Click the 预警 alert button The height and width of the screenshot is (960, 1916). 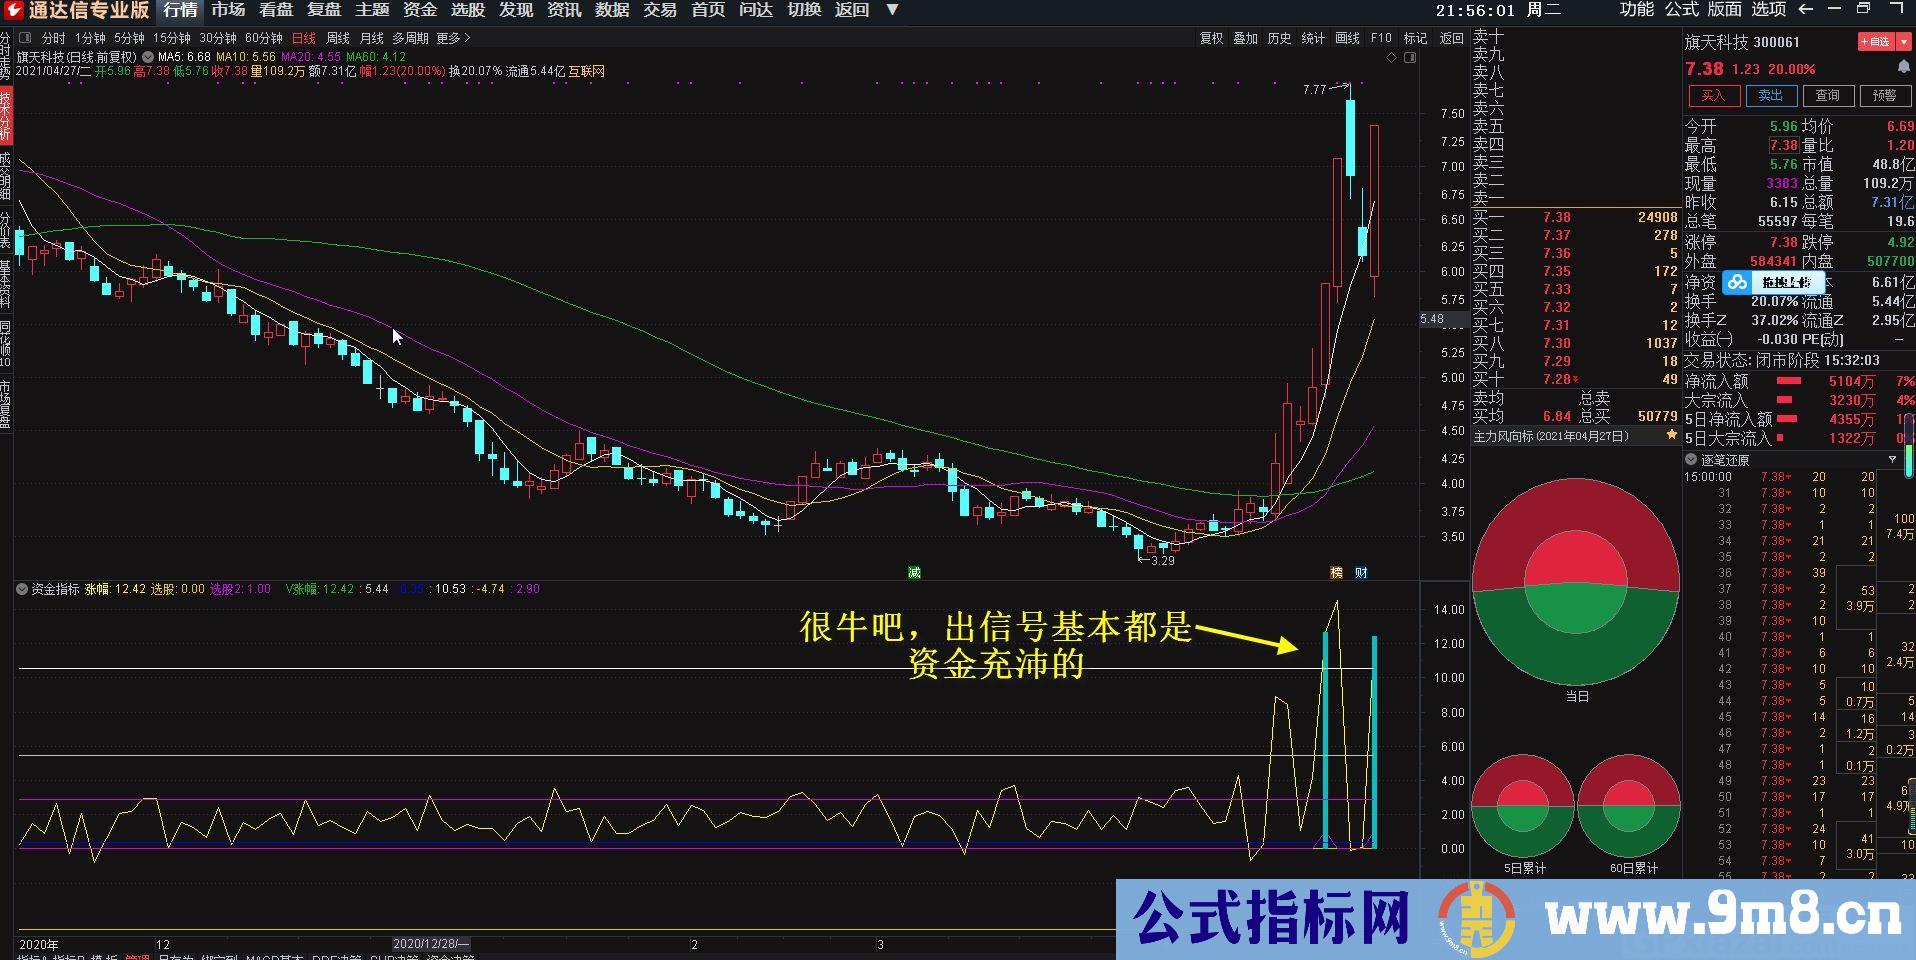[1884, 95]
